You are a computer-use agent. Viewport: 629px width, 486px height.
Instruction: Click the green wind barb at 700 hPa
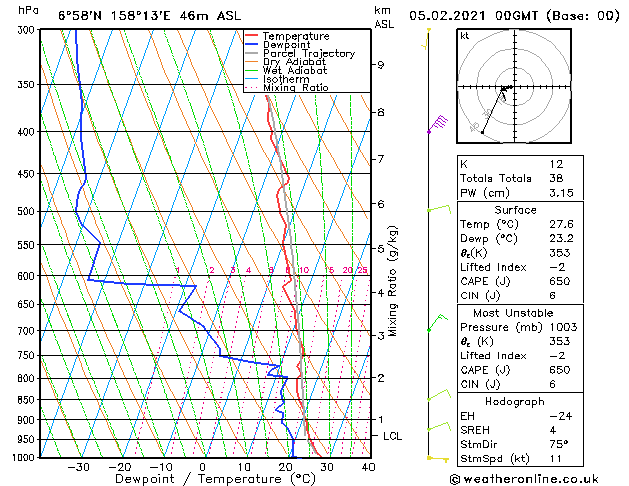coord(437,323)
